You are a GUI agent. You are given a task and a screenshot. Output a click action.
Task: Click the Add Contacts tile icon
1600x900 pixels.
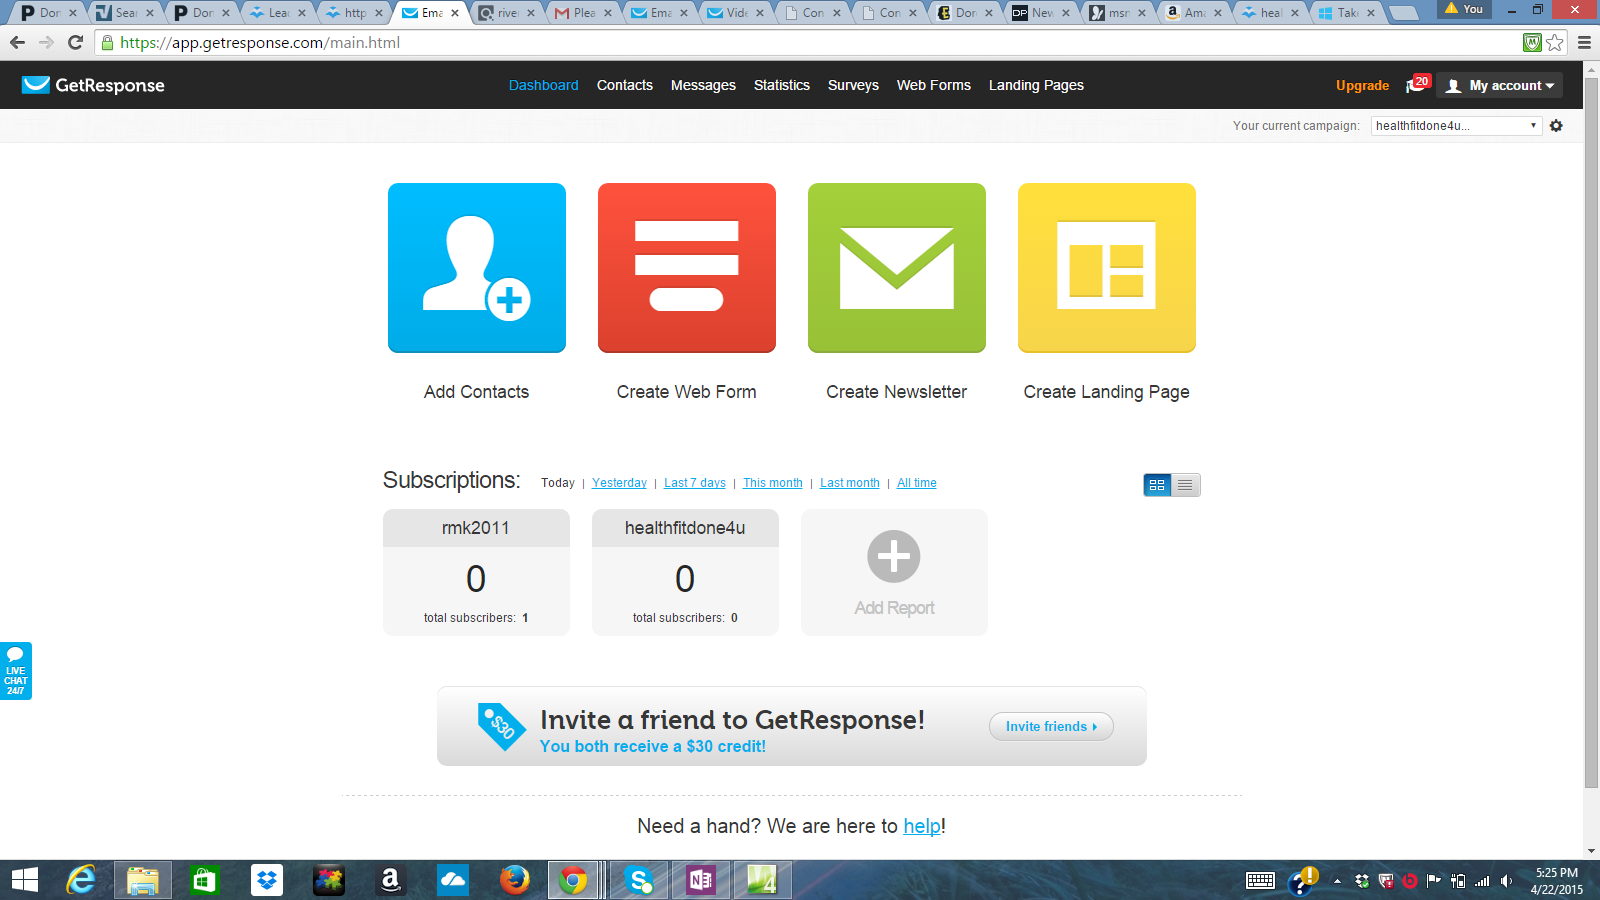(477, 268)
